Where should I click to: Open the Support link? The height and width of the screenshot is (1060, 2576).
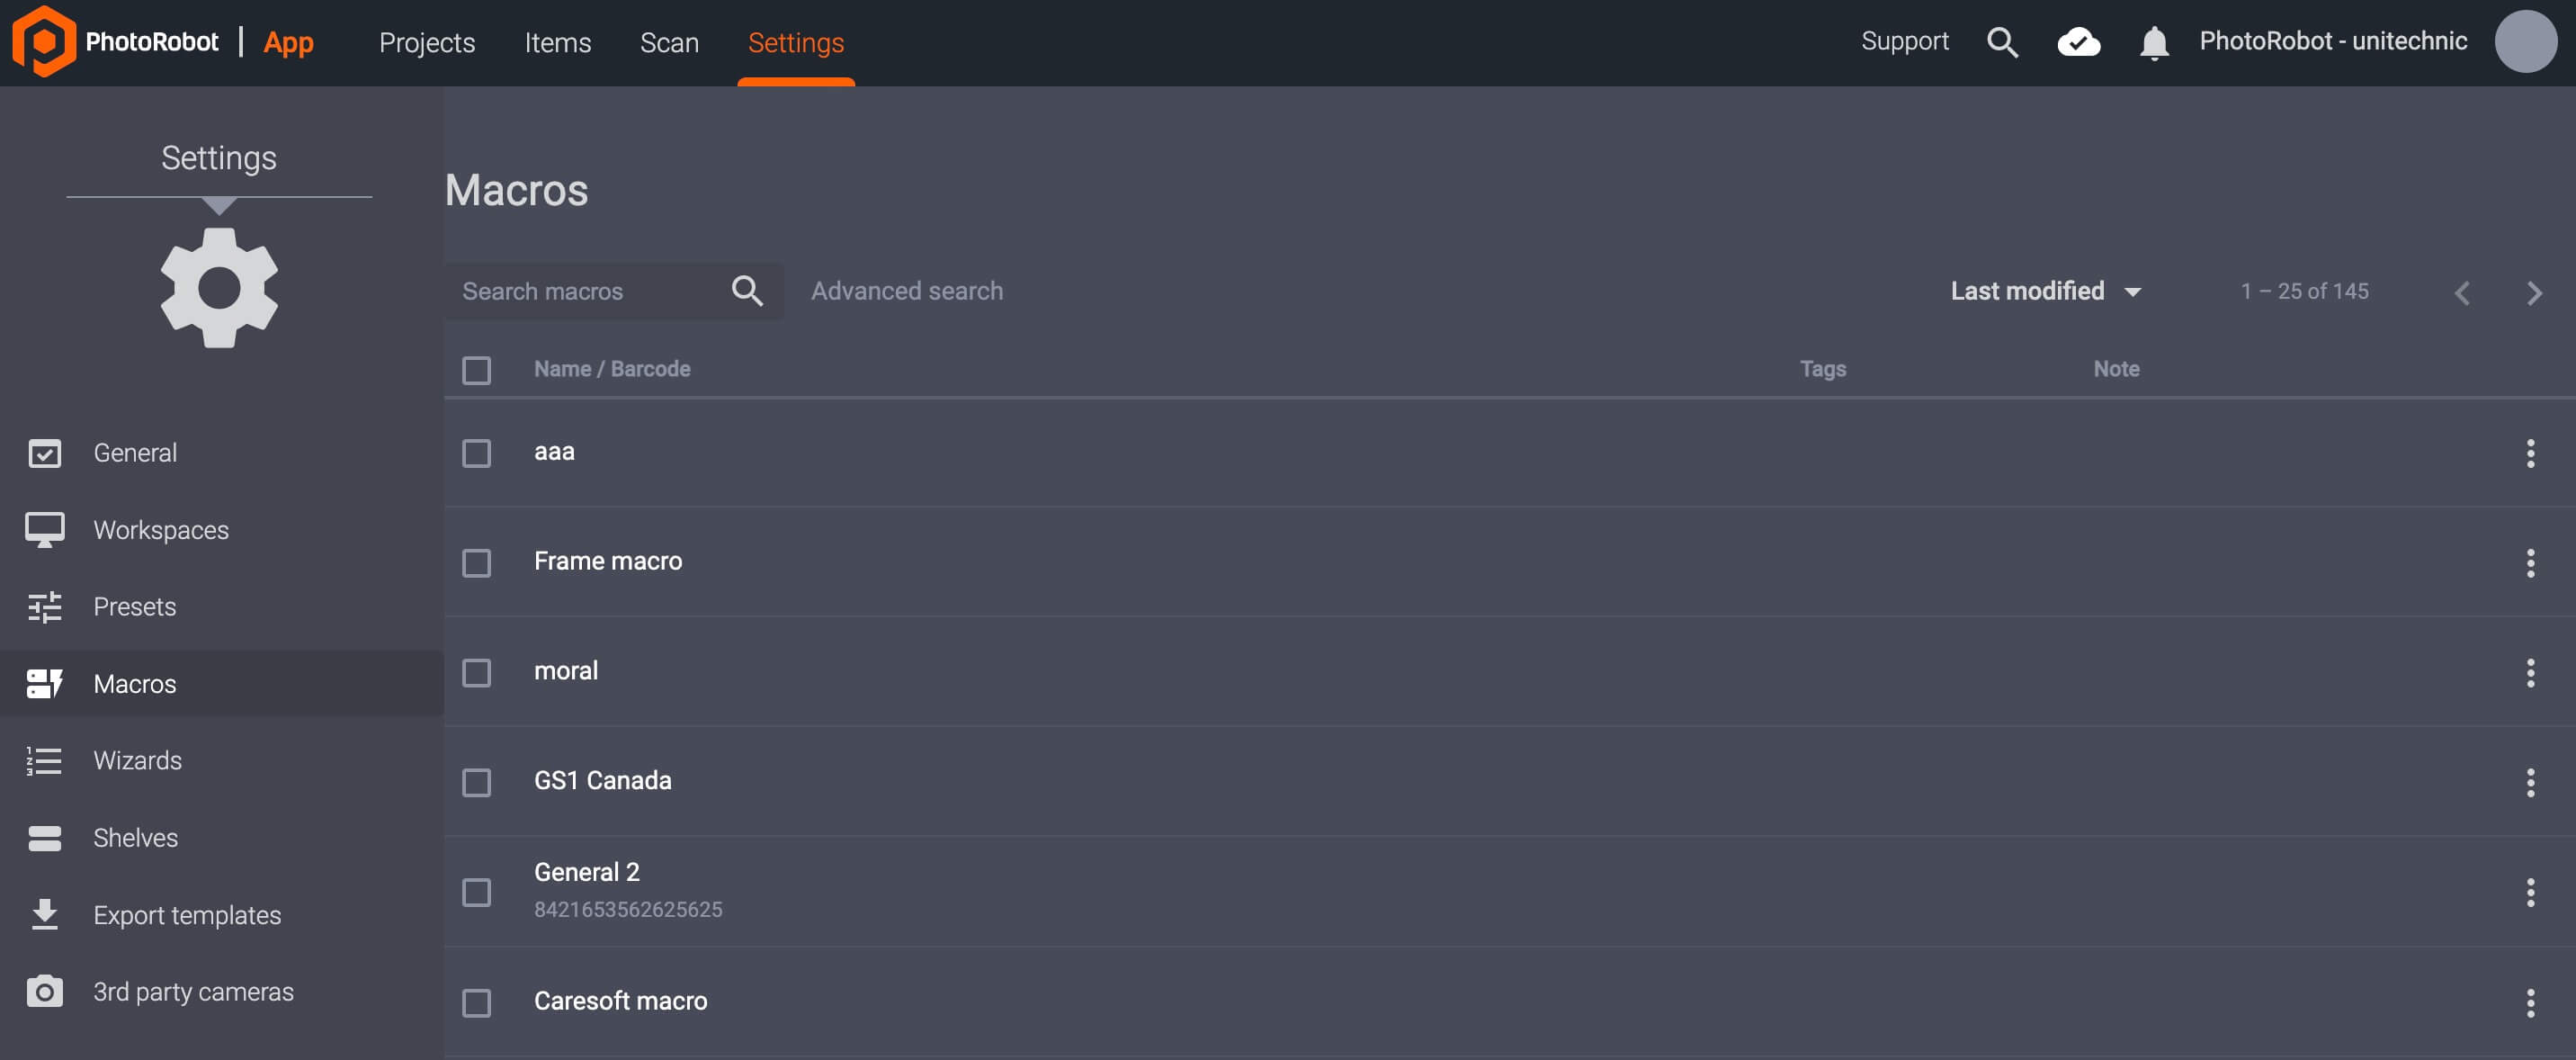(x=1904, y=41)
